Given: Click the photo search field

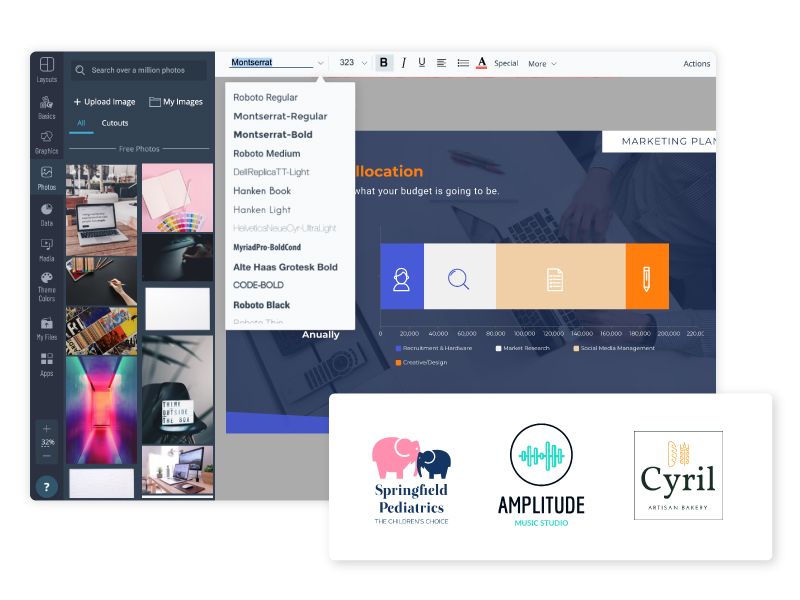Looking at the screenshot, I should tap(138, 70).
